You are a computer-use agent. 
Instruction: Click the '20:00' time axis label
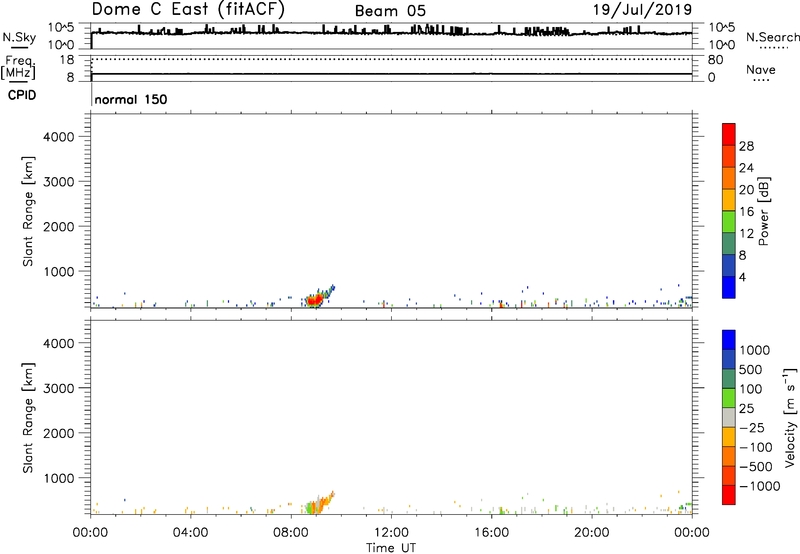(x=592, y=533)
